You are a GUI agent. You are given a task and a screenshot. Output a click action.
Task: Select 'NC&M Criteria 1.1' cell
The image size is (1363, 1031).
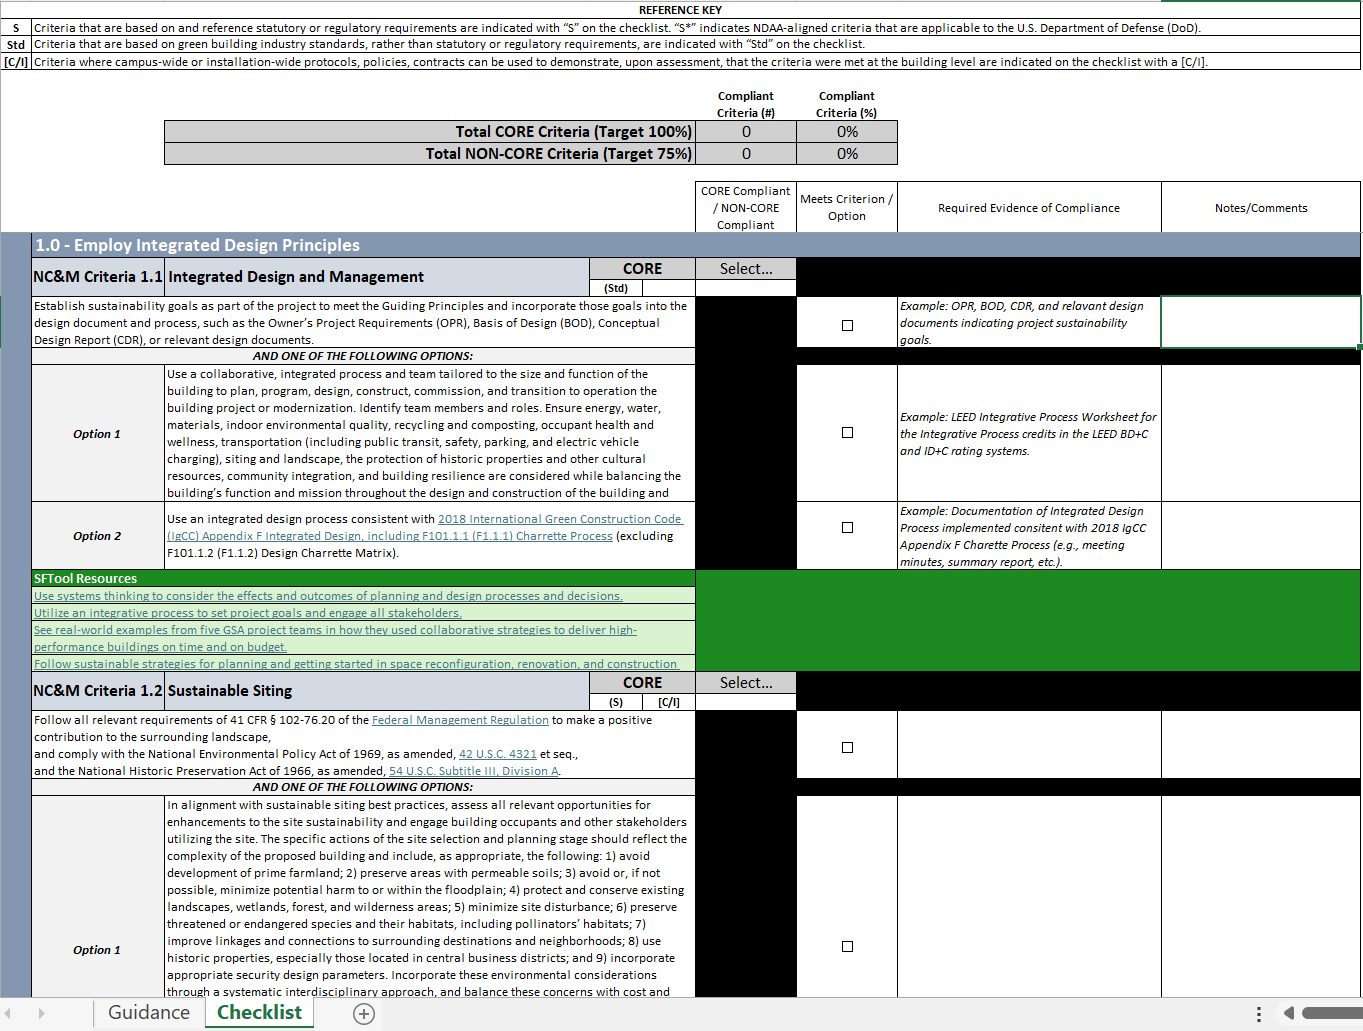coord(98,277)
